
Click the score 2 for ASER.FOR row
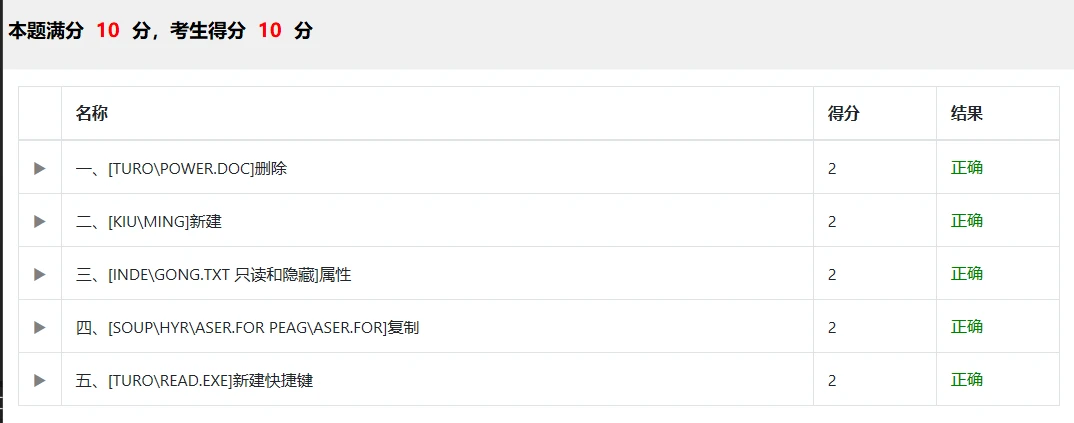tap(832, 327)
